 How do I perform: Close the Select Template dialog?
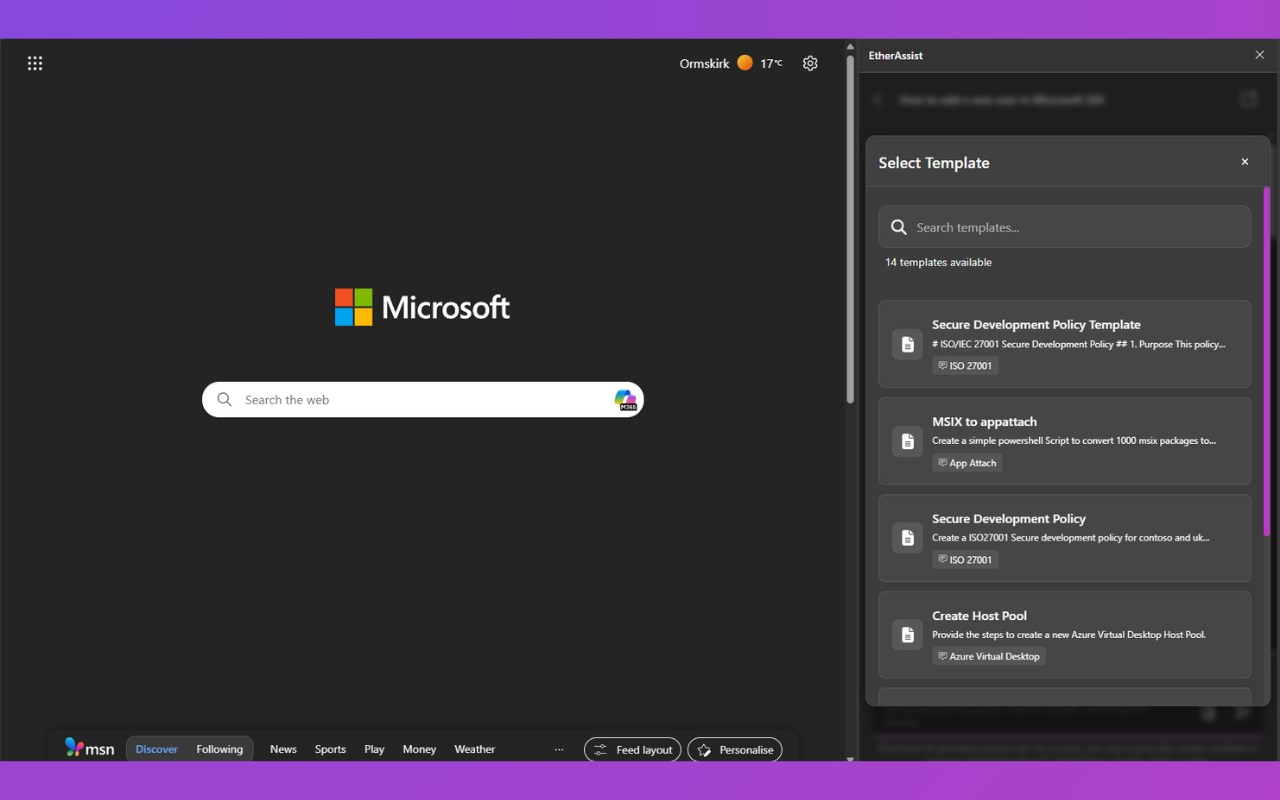point(1245,162)
